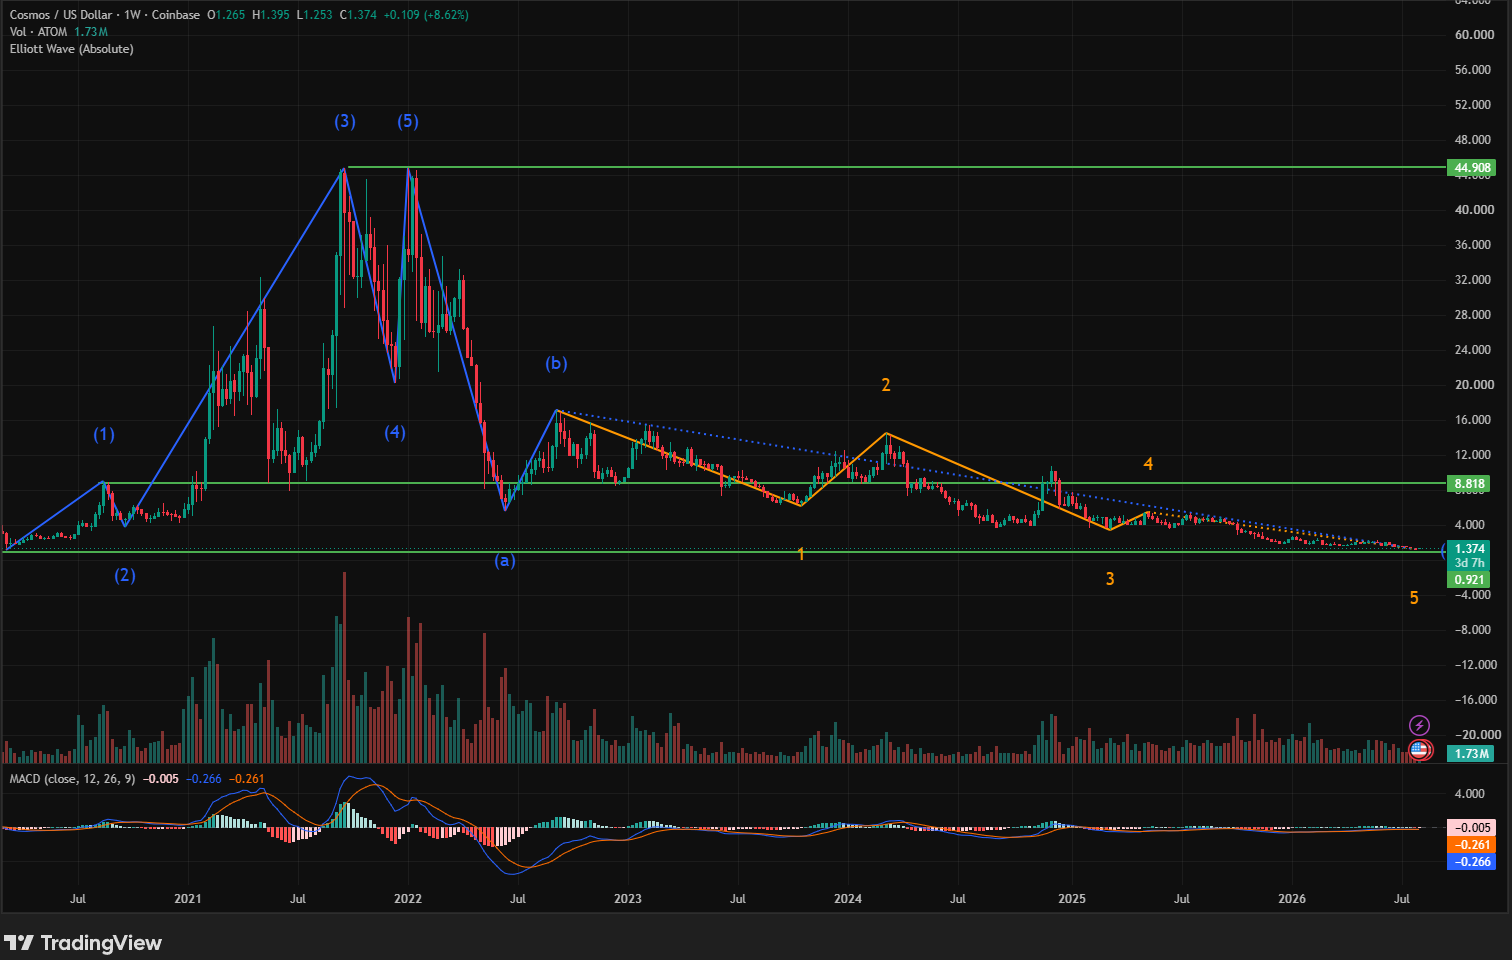The image size is (1512, 960).
Task: Click the 2023 time axis label
Action: (628, 899)
